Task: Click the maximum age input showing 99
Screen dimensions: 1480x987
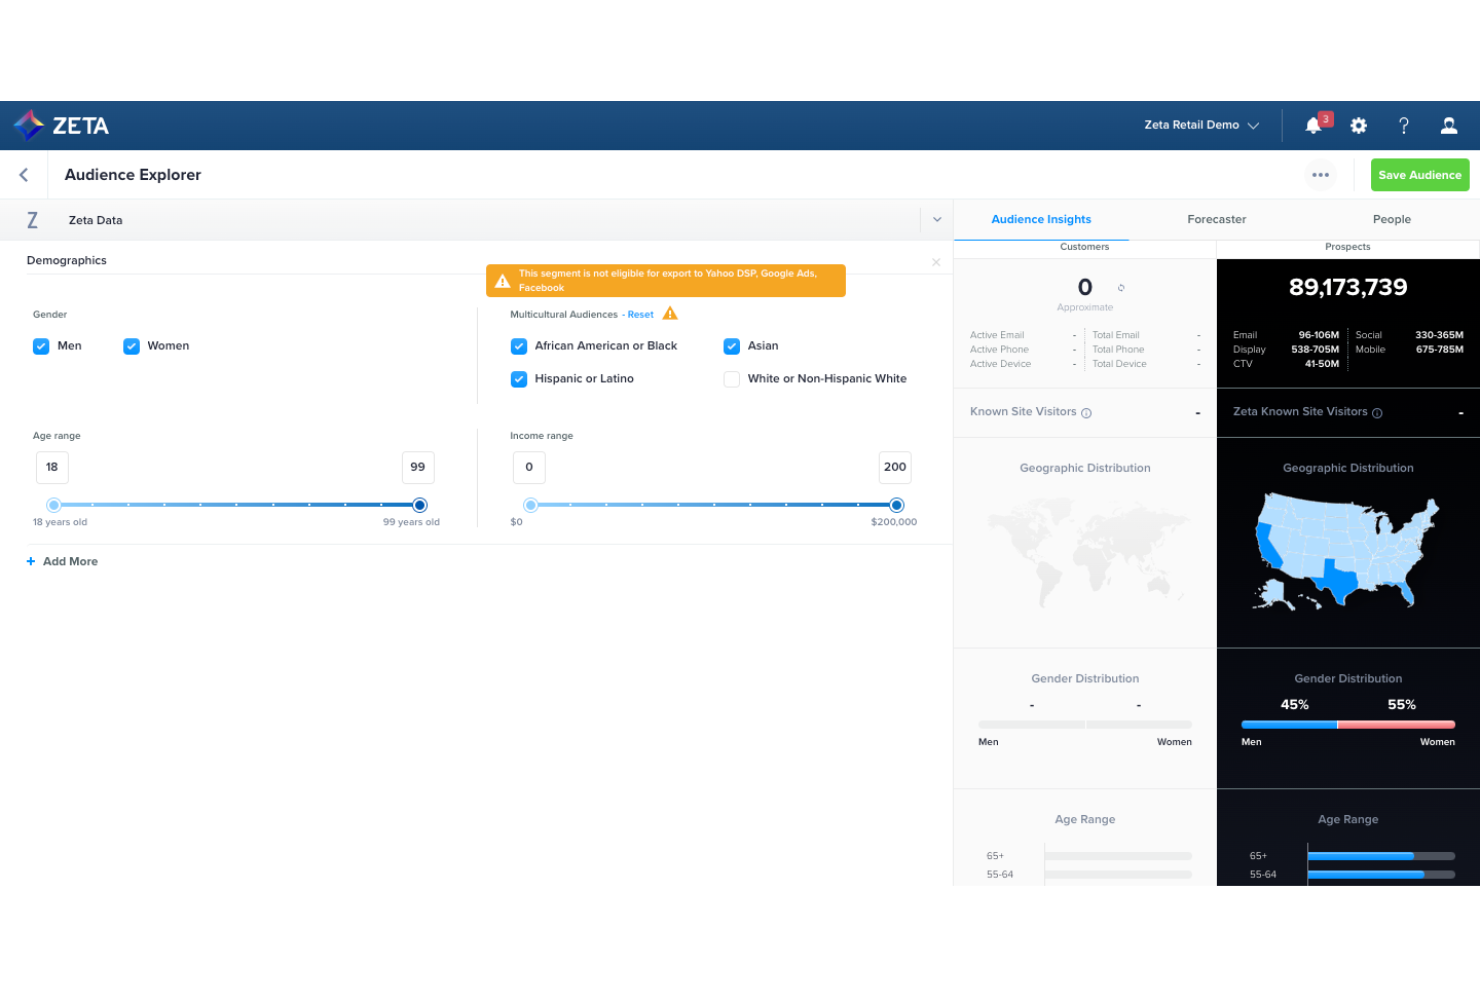Action: (418, 467)
